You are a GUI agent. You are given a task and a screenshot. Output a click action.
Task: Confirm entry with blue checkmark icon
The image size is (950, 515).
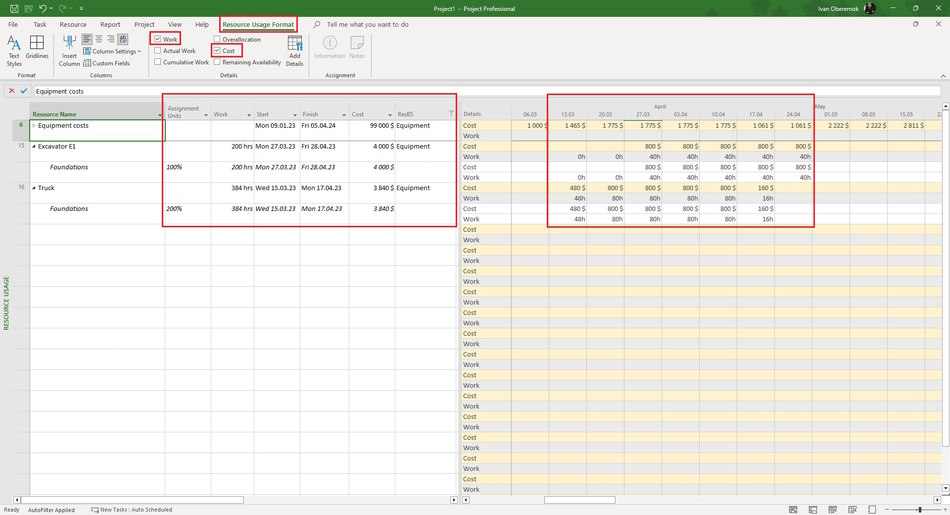point(24,91)
